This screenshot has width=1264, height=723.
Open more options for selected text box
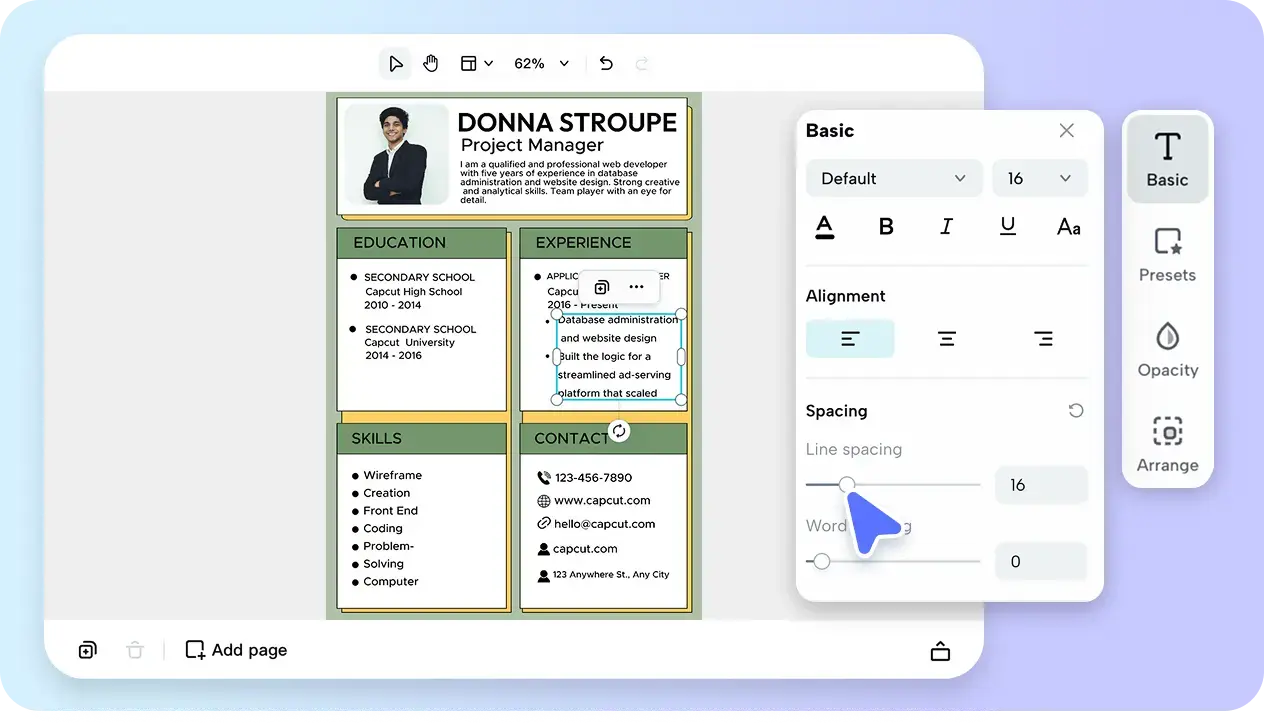tap(637, 287)
